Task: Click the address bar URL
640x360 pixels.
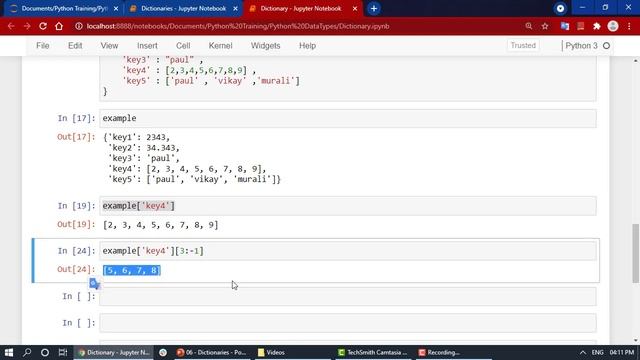Action: [238, 26]
